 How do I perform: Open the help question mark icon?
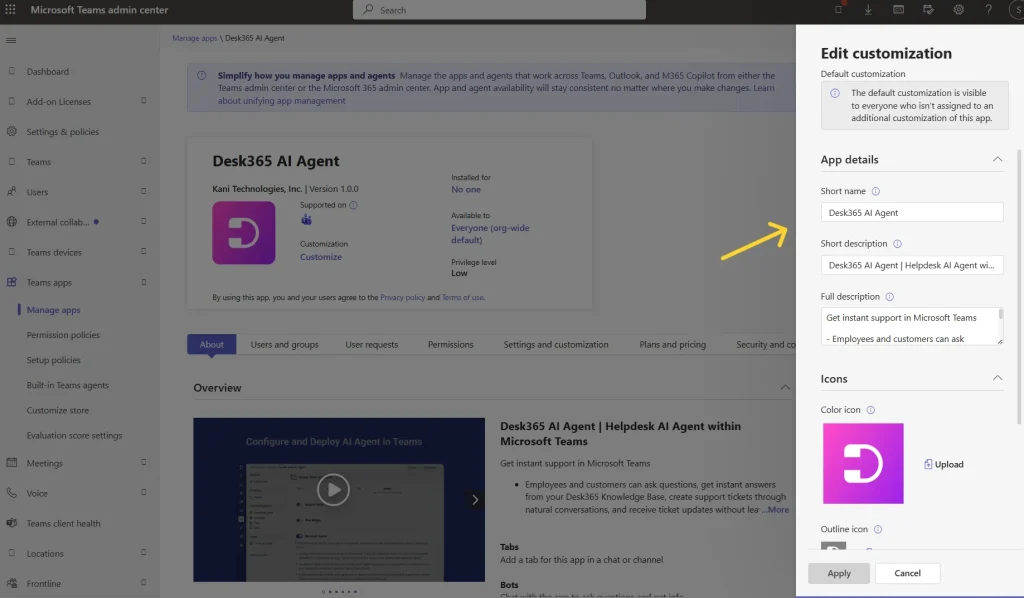[988, 10]
